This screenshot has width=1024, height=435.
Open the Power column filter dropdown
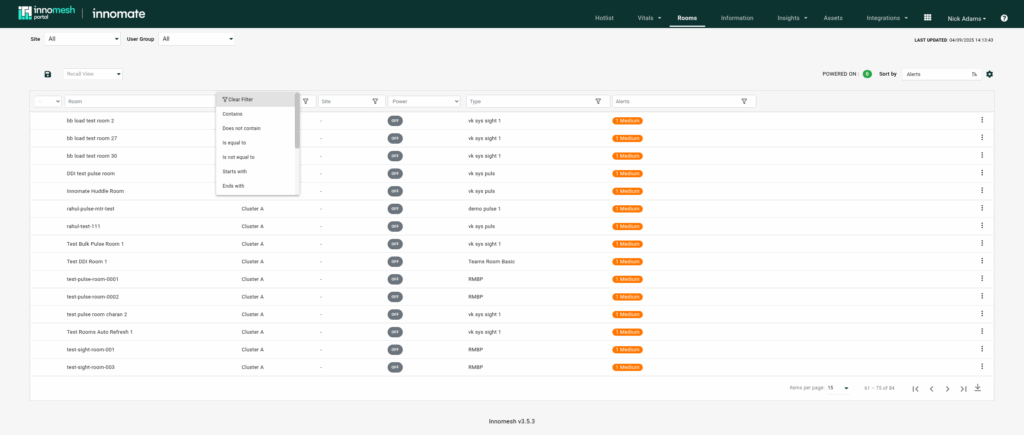tap(424, 101)
